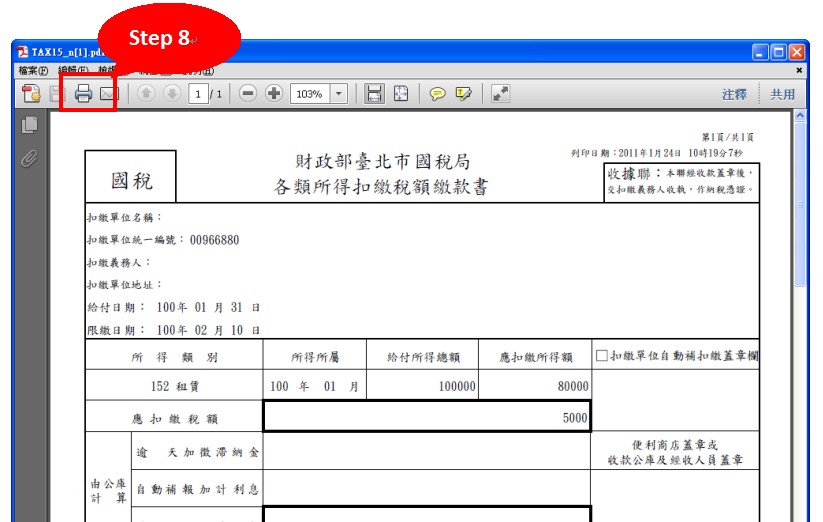Select the fit one full page icon
This screenshot has width=823, height=522.
pyautogui.click(x=400, y=94)
